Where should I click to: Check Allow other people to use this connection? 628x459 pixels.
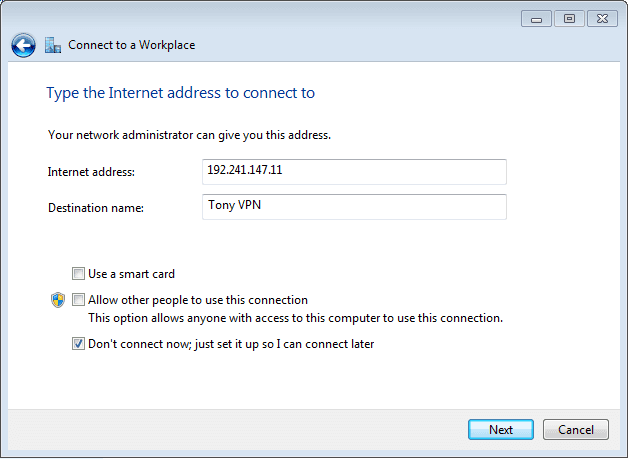[78, 300]
